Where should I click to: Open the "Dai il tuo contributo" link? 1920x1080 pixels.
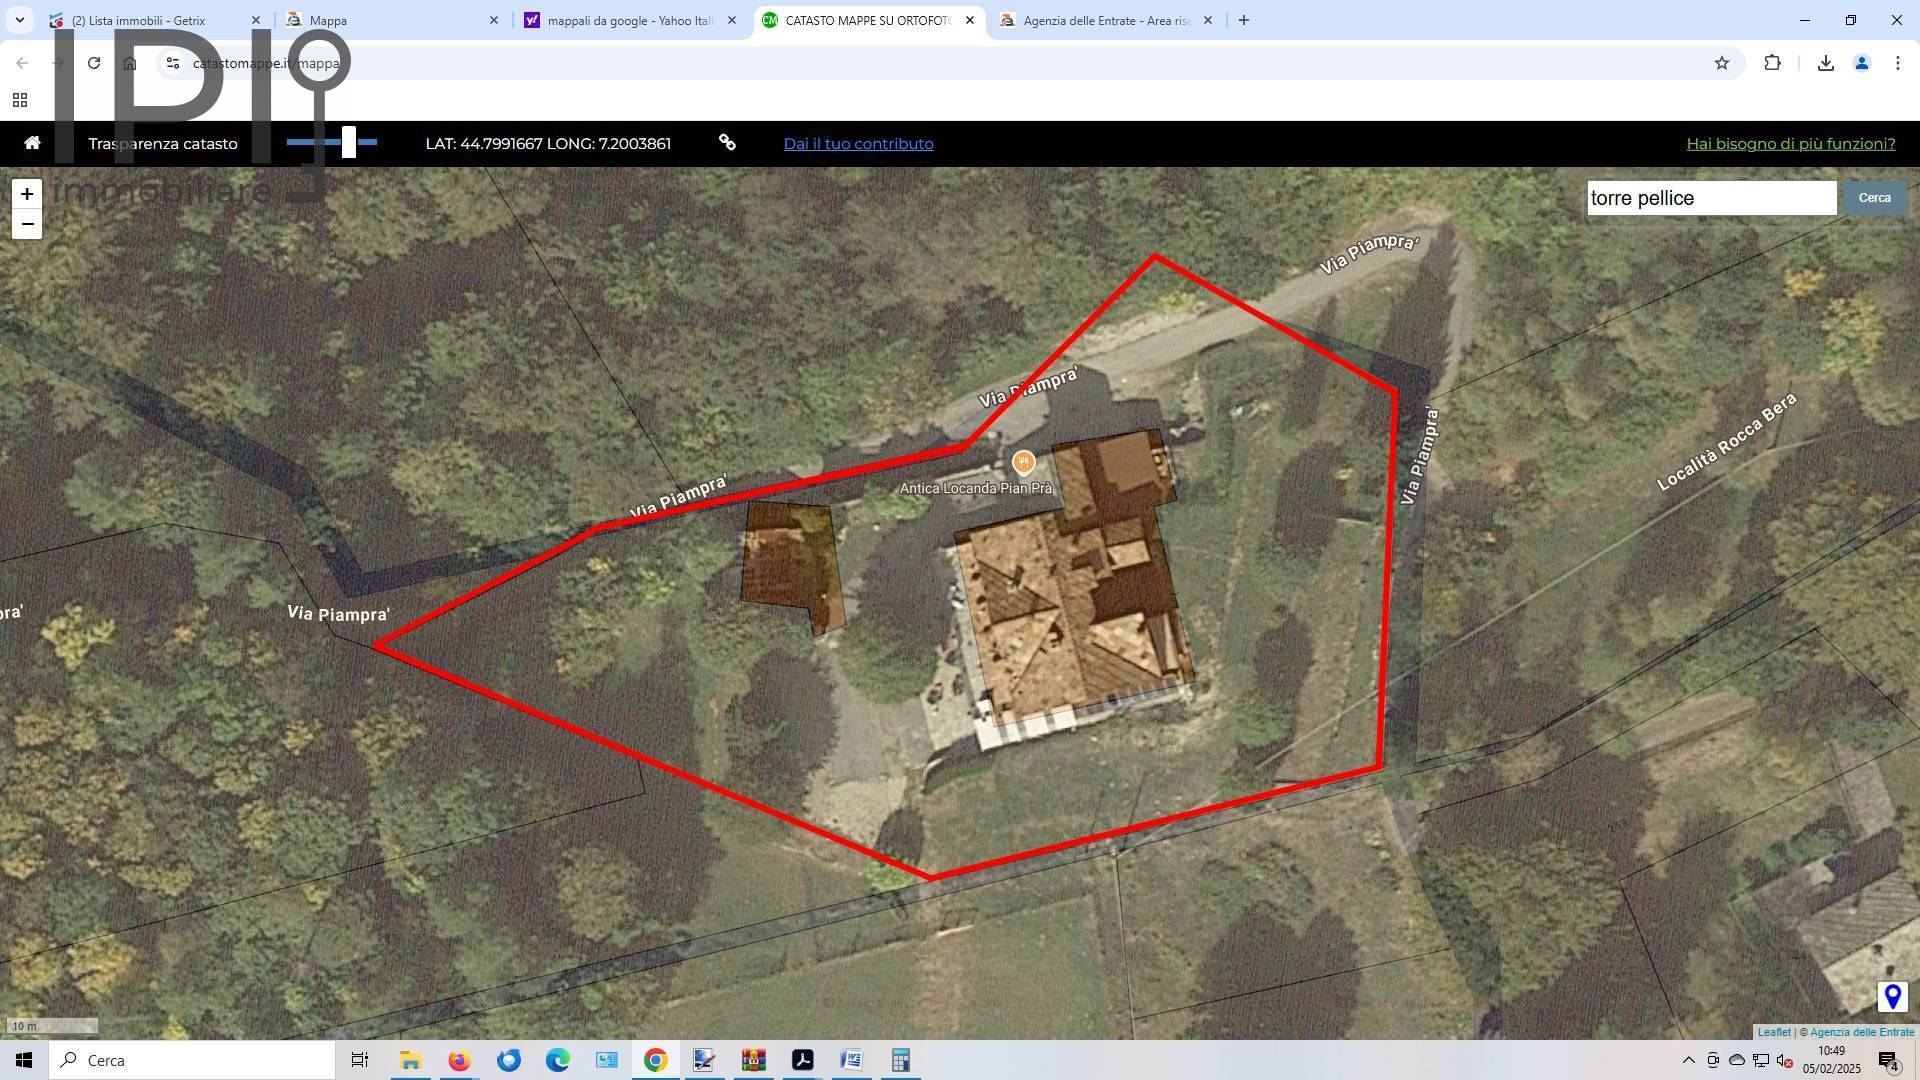[x=858, y=143]
